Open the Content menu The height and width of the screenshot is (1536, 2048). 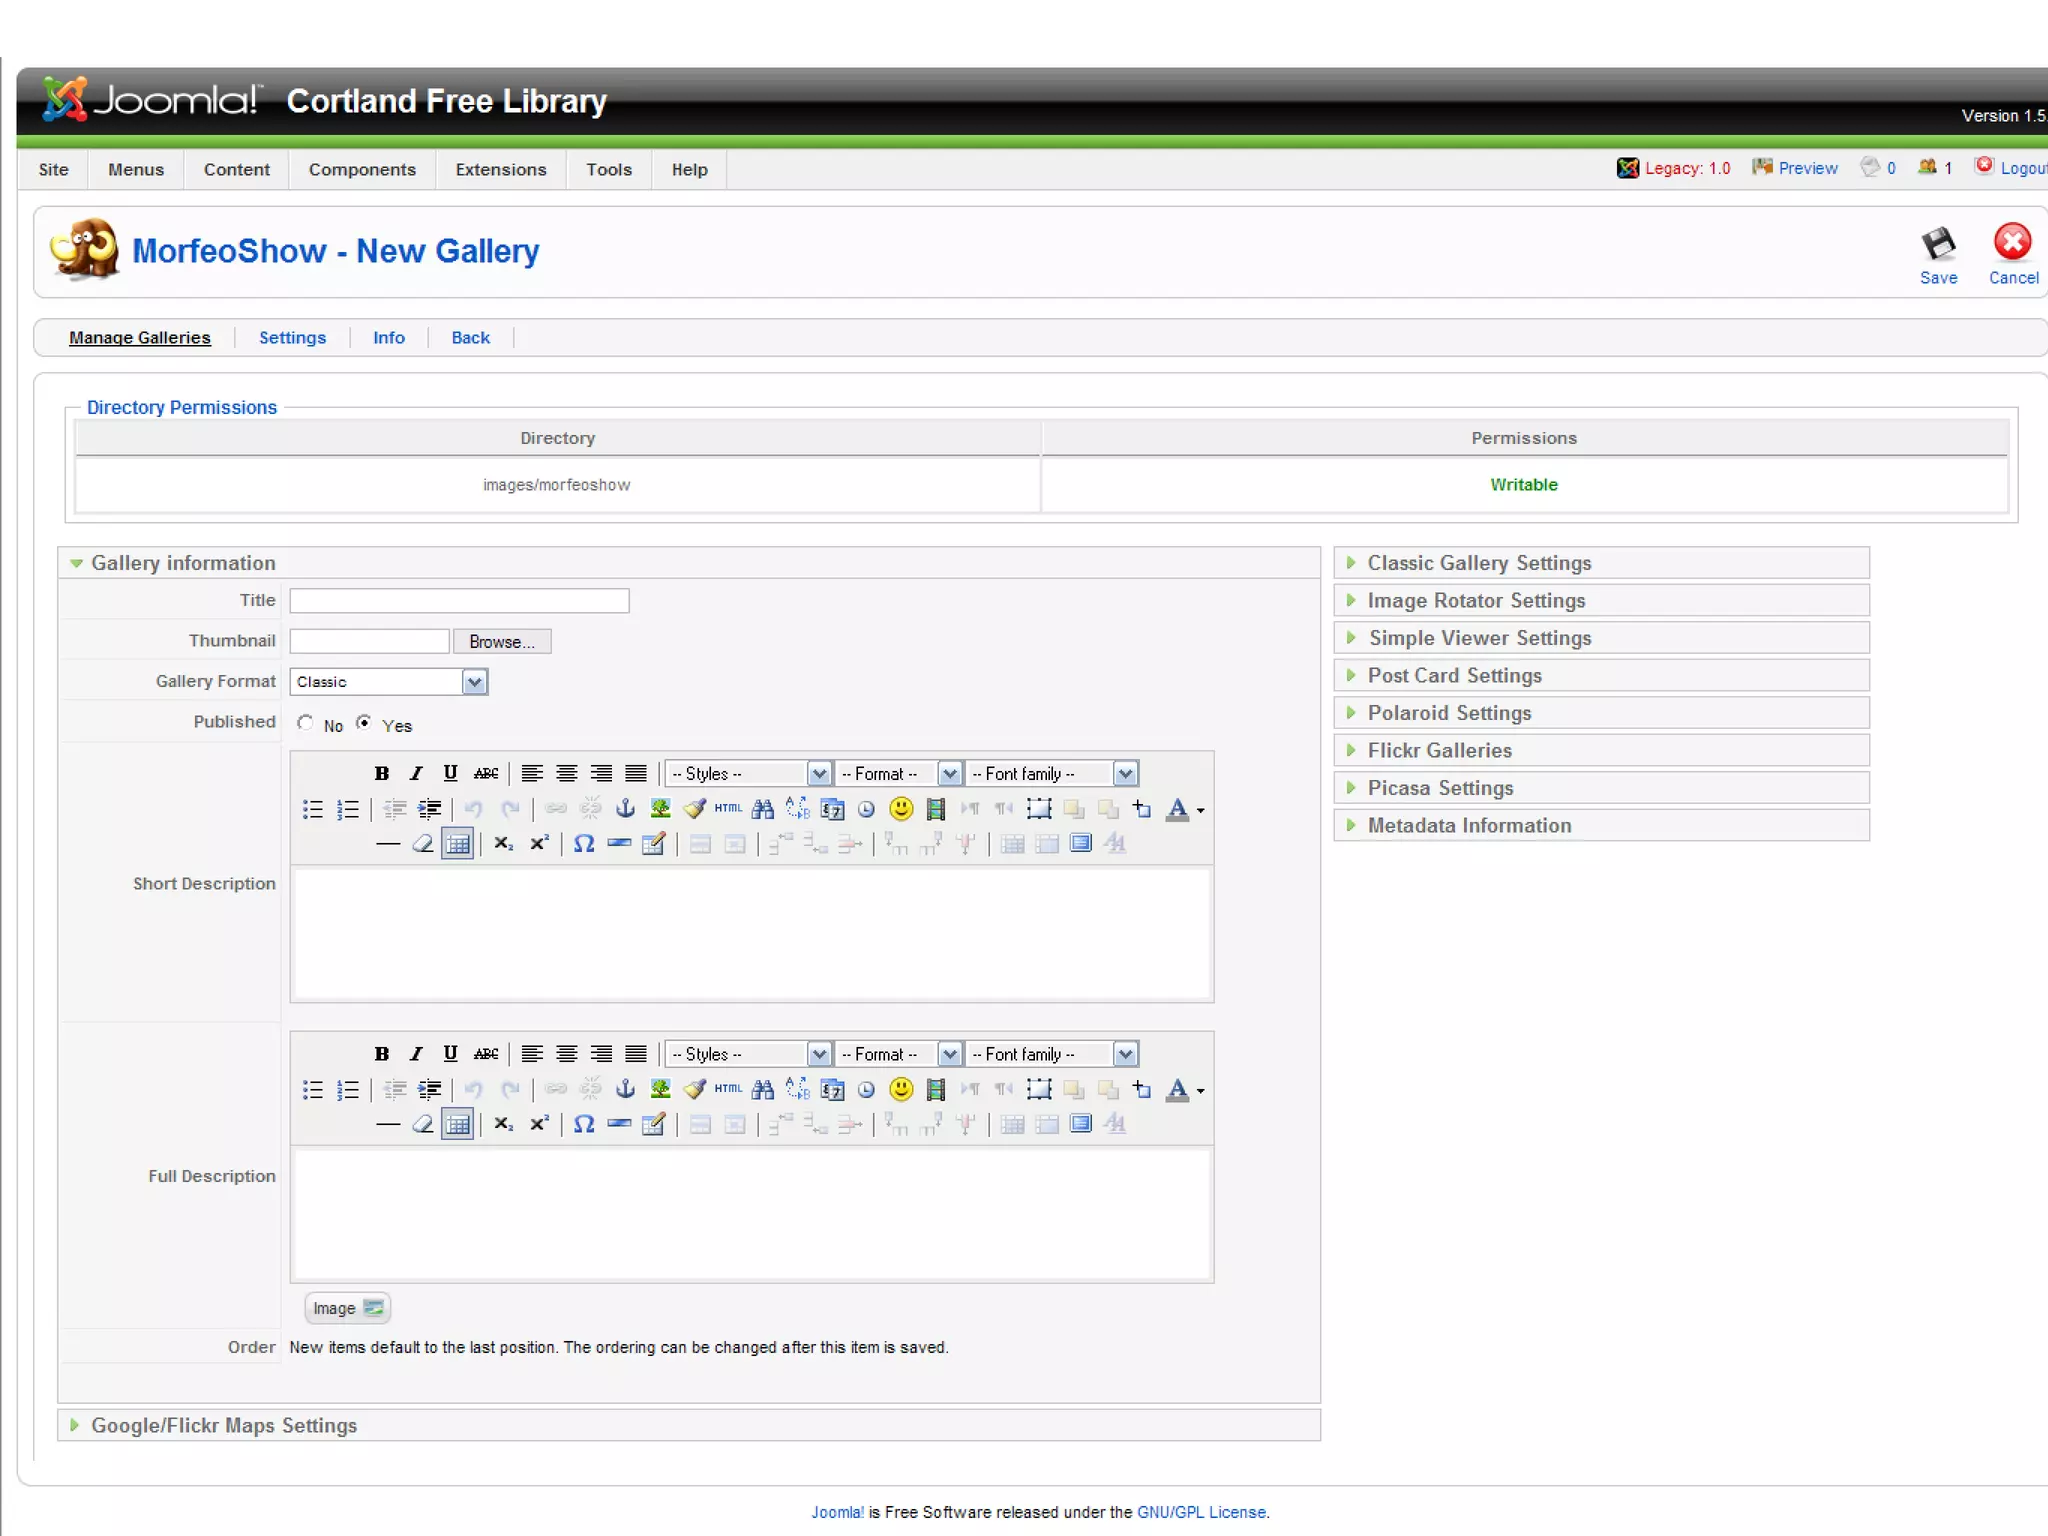(237, 170)
